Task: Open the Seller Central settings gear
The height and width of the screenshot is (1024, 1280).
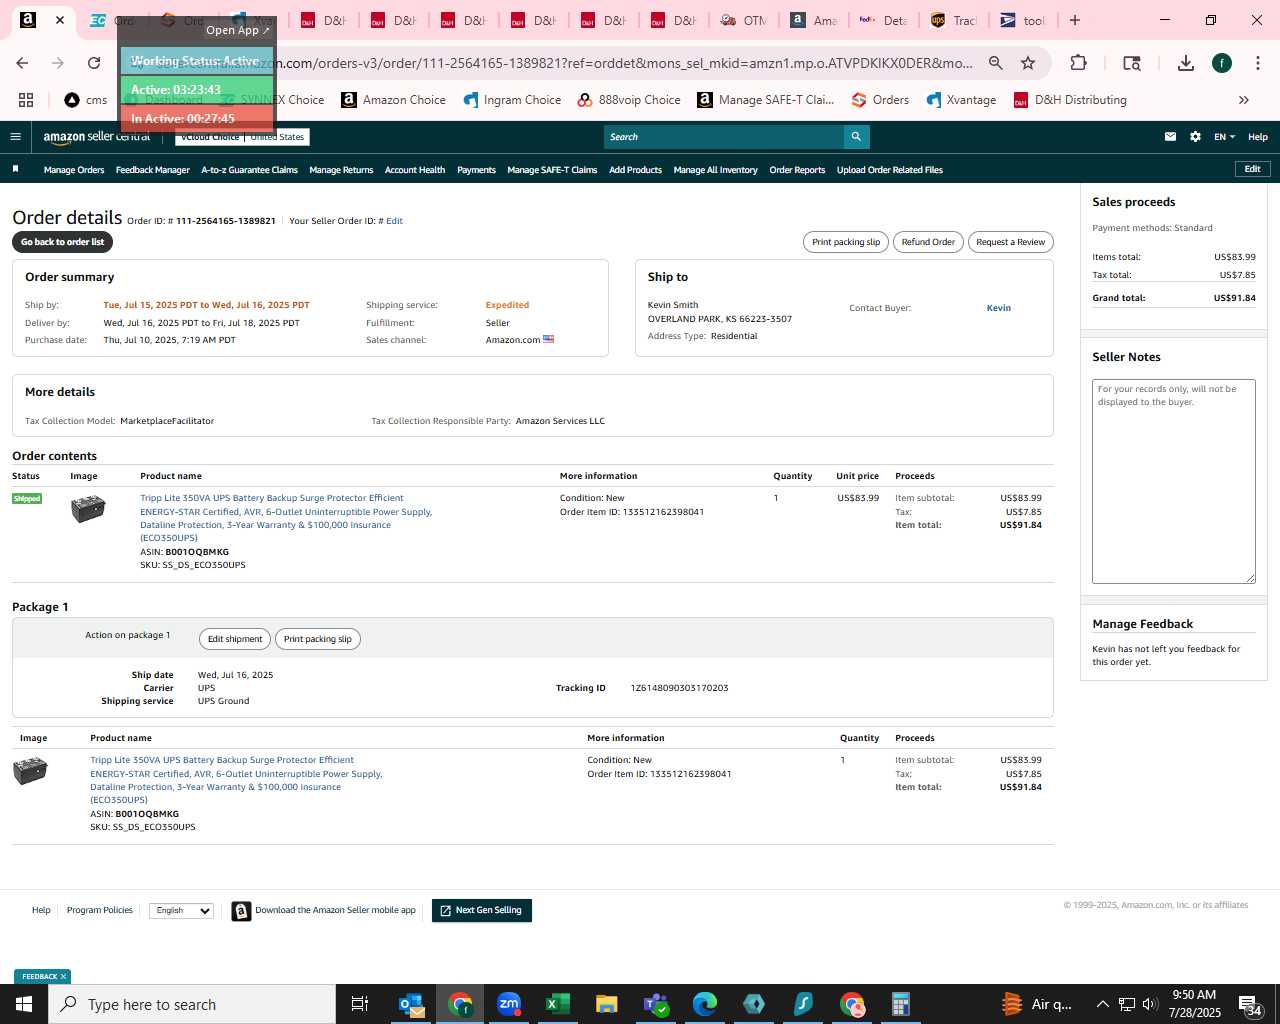Action: 1195,137
